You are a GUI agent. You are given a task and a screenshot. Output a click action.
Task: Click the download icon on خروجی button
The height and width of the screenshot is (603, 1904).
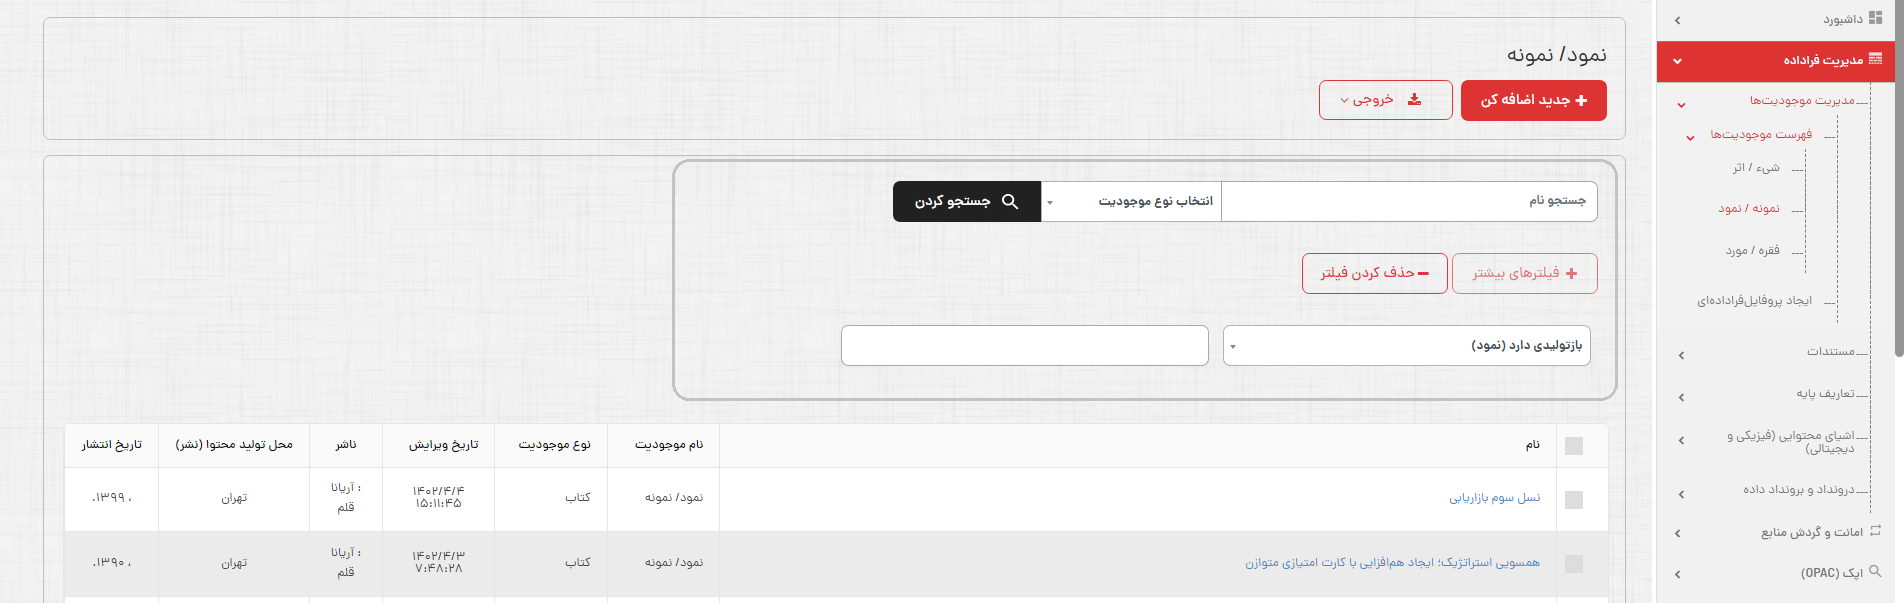(x=1414, y=100)
